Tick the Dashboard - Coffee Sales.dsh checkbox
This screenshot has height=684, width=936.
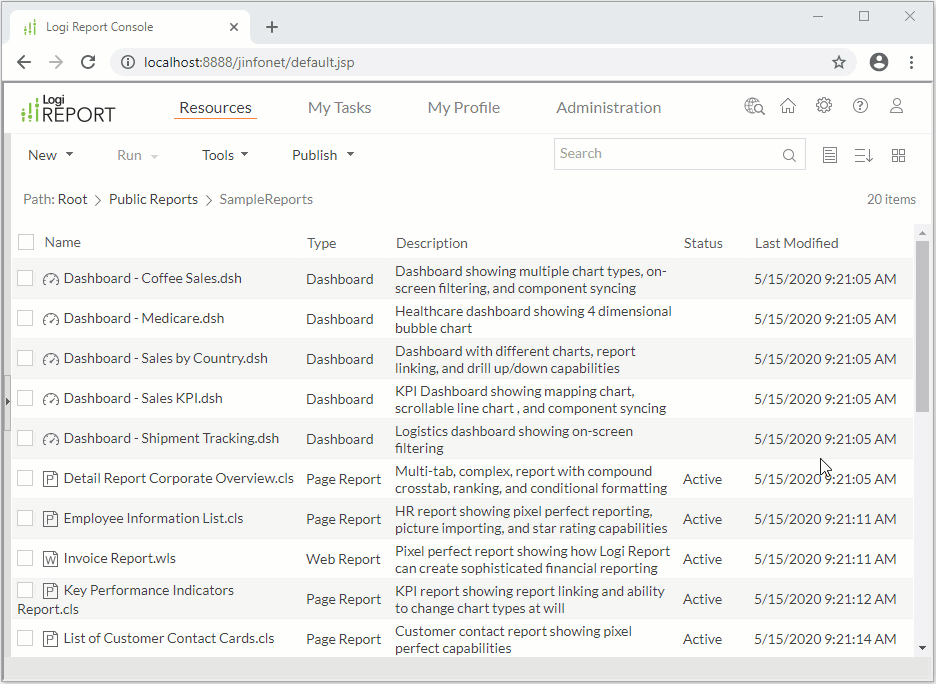(x=25, y=278)
